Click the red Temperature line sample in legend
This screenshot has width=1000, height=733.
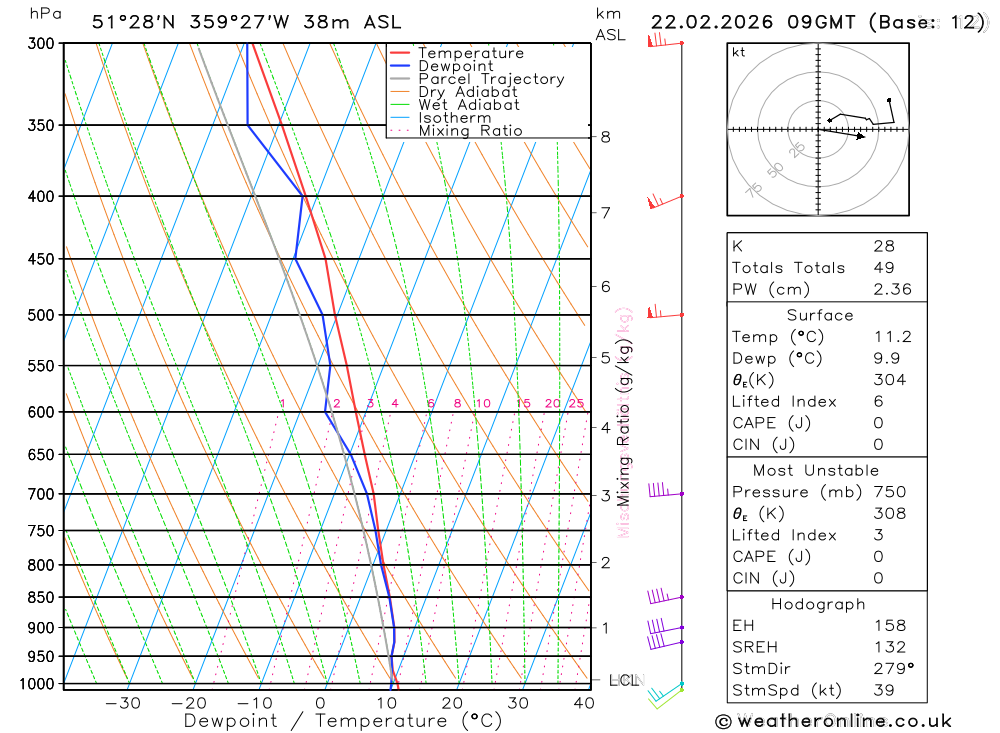pyautogui.click(x=399, y=53)
